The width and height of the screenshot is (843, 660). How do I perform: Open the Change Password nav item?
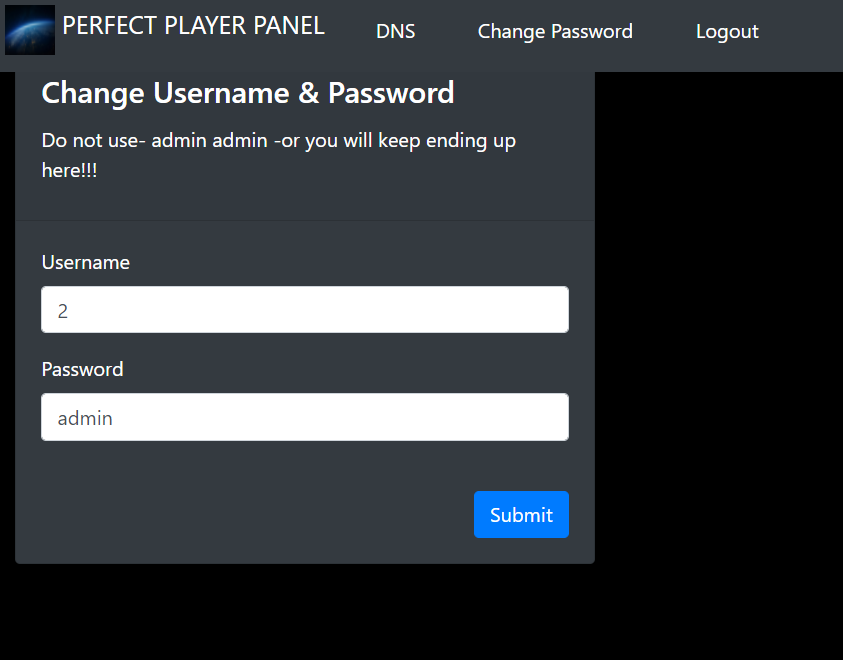(x=555, y=32)
